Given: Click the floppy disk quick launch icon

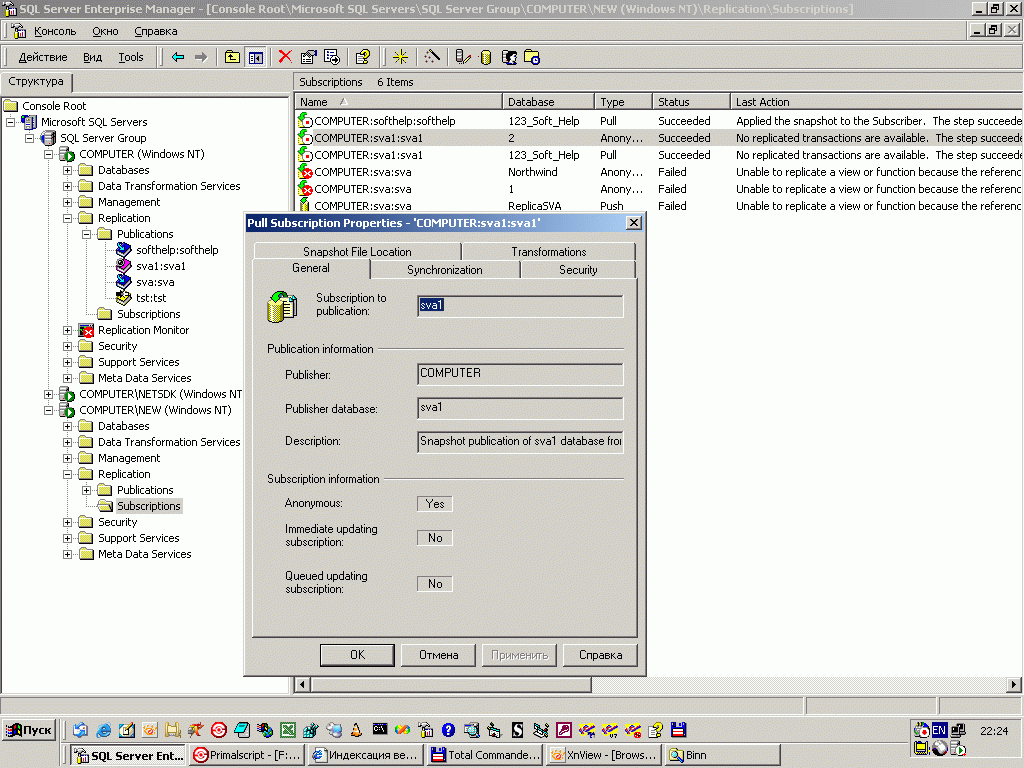Looking at the screenshot, I should click(x=679, y=730).
